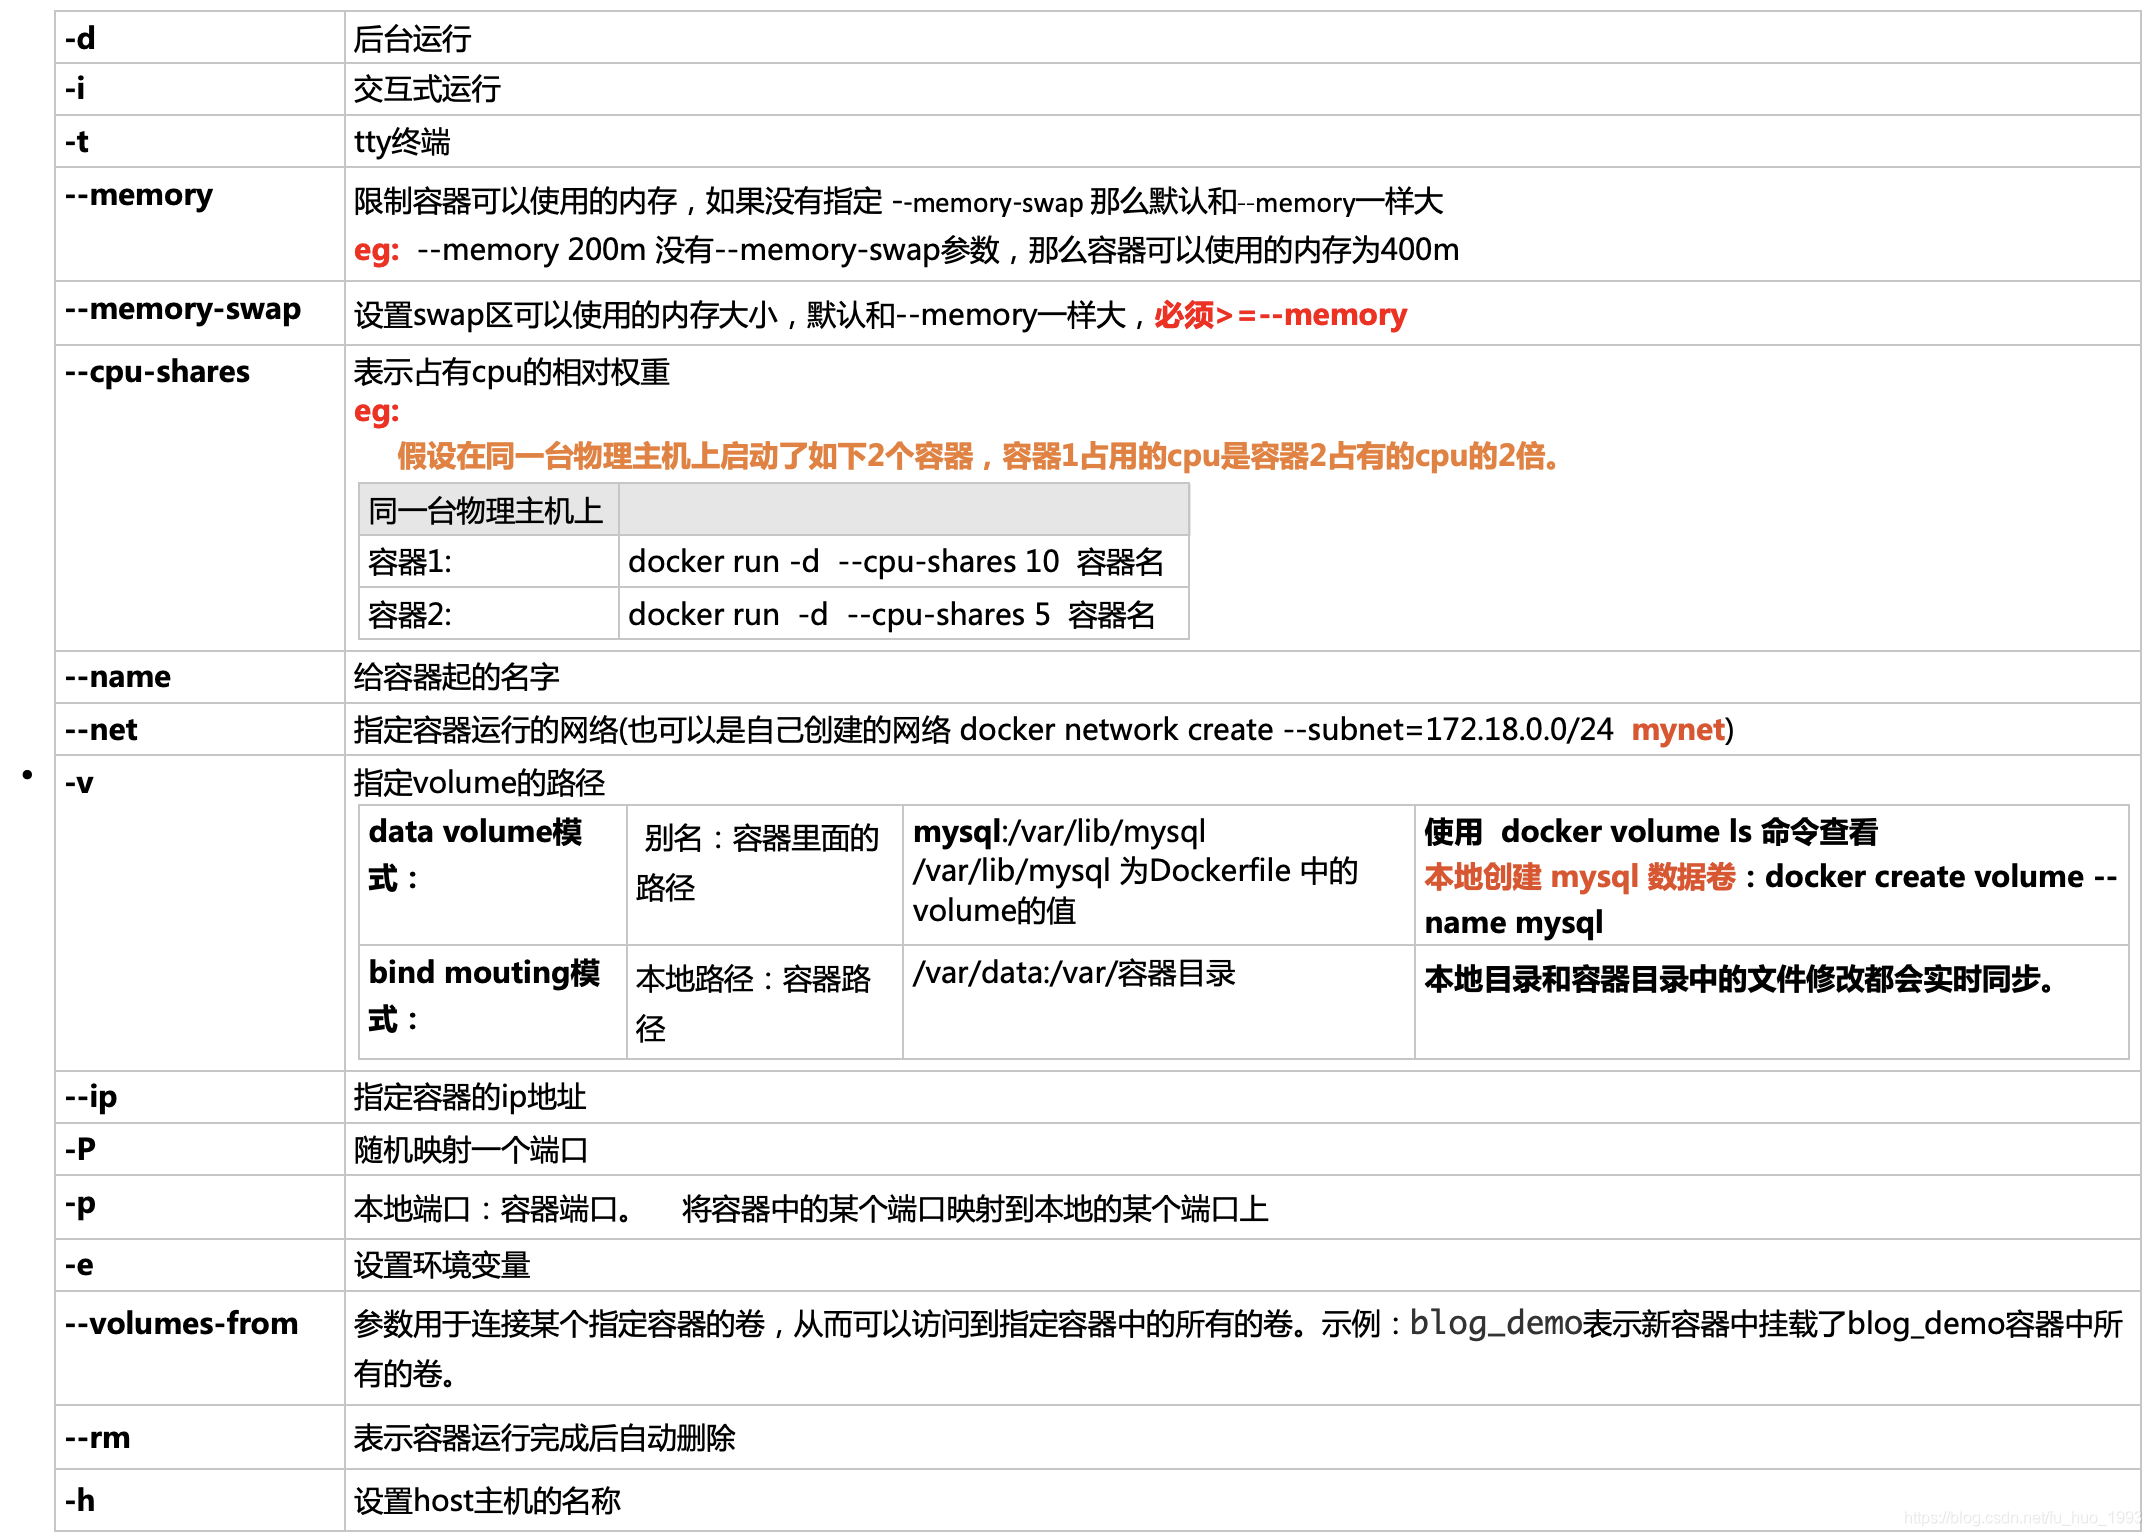
Task: Click the text 随机映射一个端口
Action: click(x=471, y=1150)
